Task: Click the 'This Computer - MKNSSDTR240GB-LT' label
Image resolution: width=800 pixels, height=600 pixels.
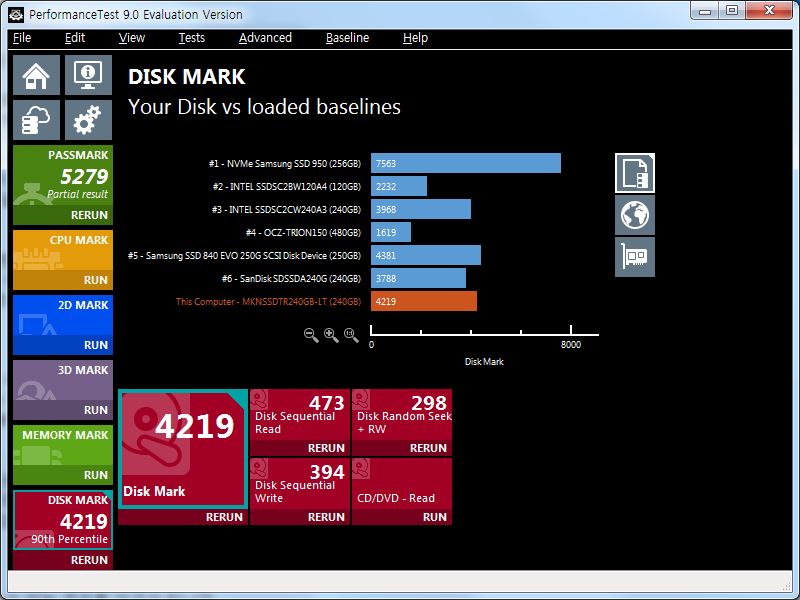Action: pyautogui.click(x=268, y=302)
